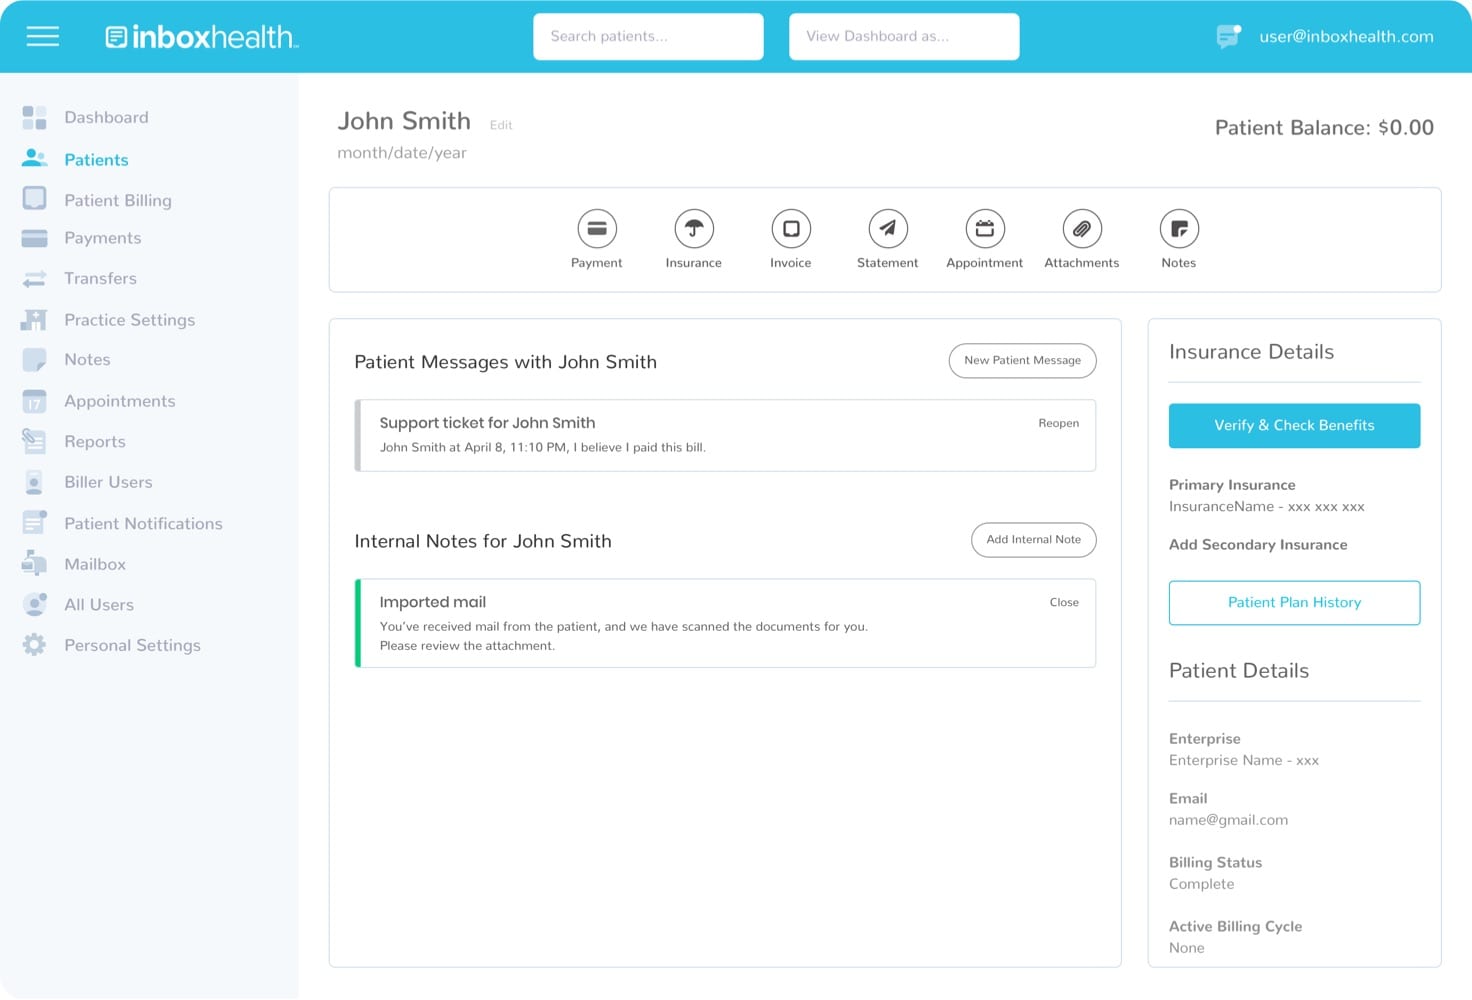
Task: Click the Patient Balance: $0.00 text
Action: click(1324, 128)
